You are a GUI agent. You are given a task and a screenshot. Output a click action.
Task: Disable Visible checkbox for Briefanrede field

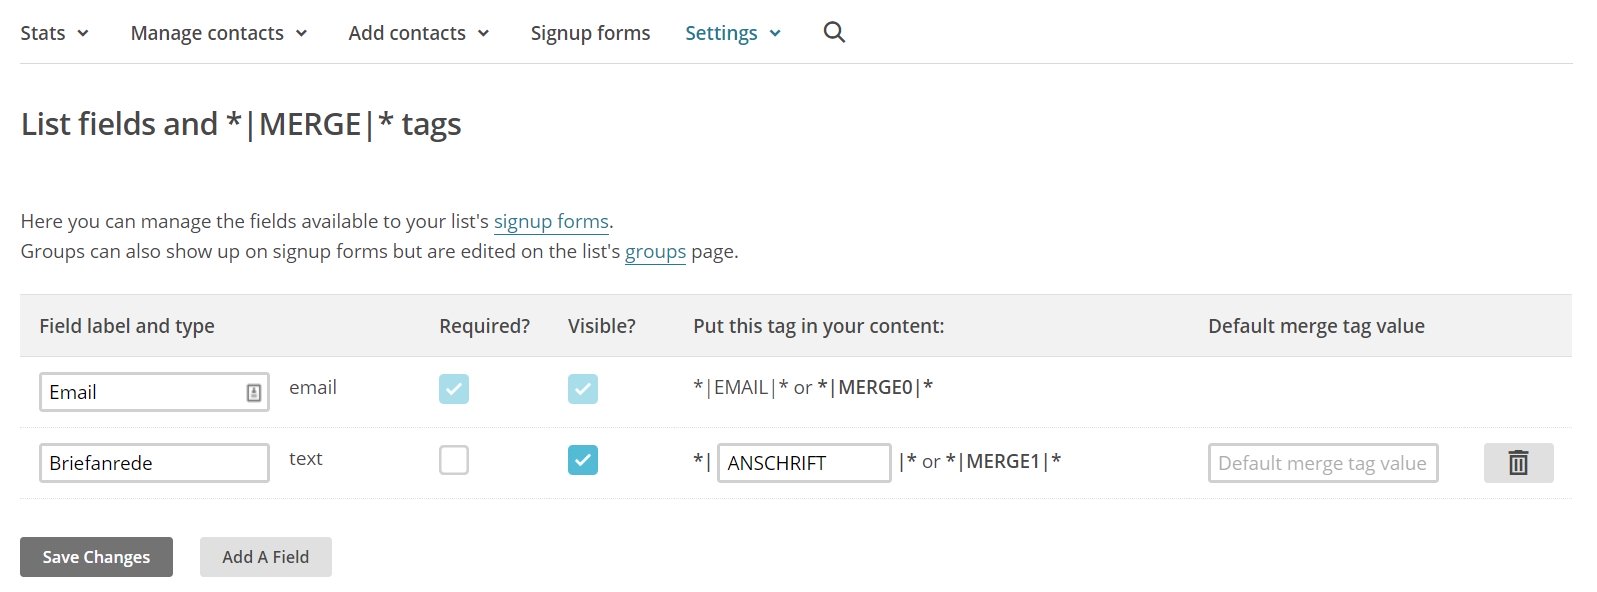pos(583,461)
